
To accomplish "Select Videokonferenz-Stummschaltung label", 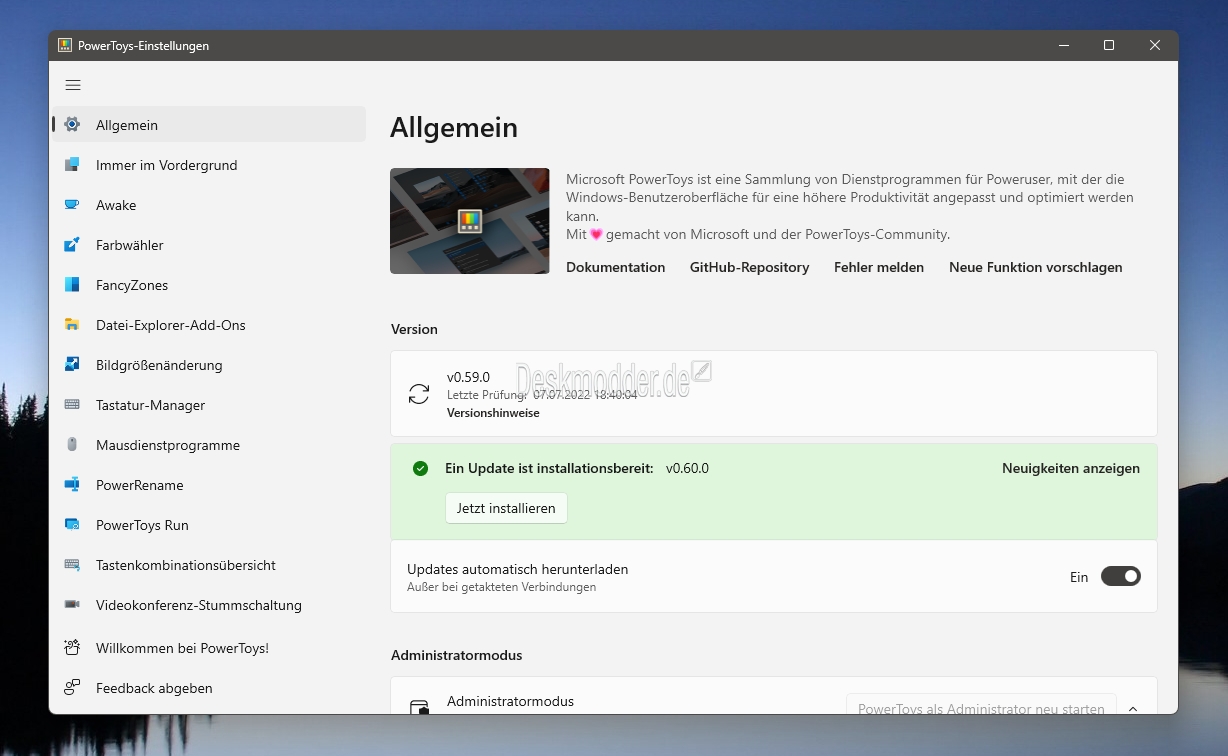I will point(198,605).
